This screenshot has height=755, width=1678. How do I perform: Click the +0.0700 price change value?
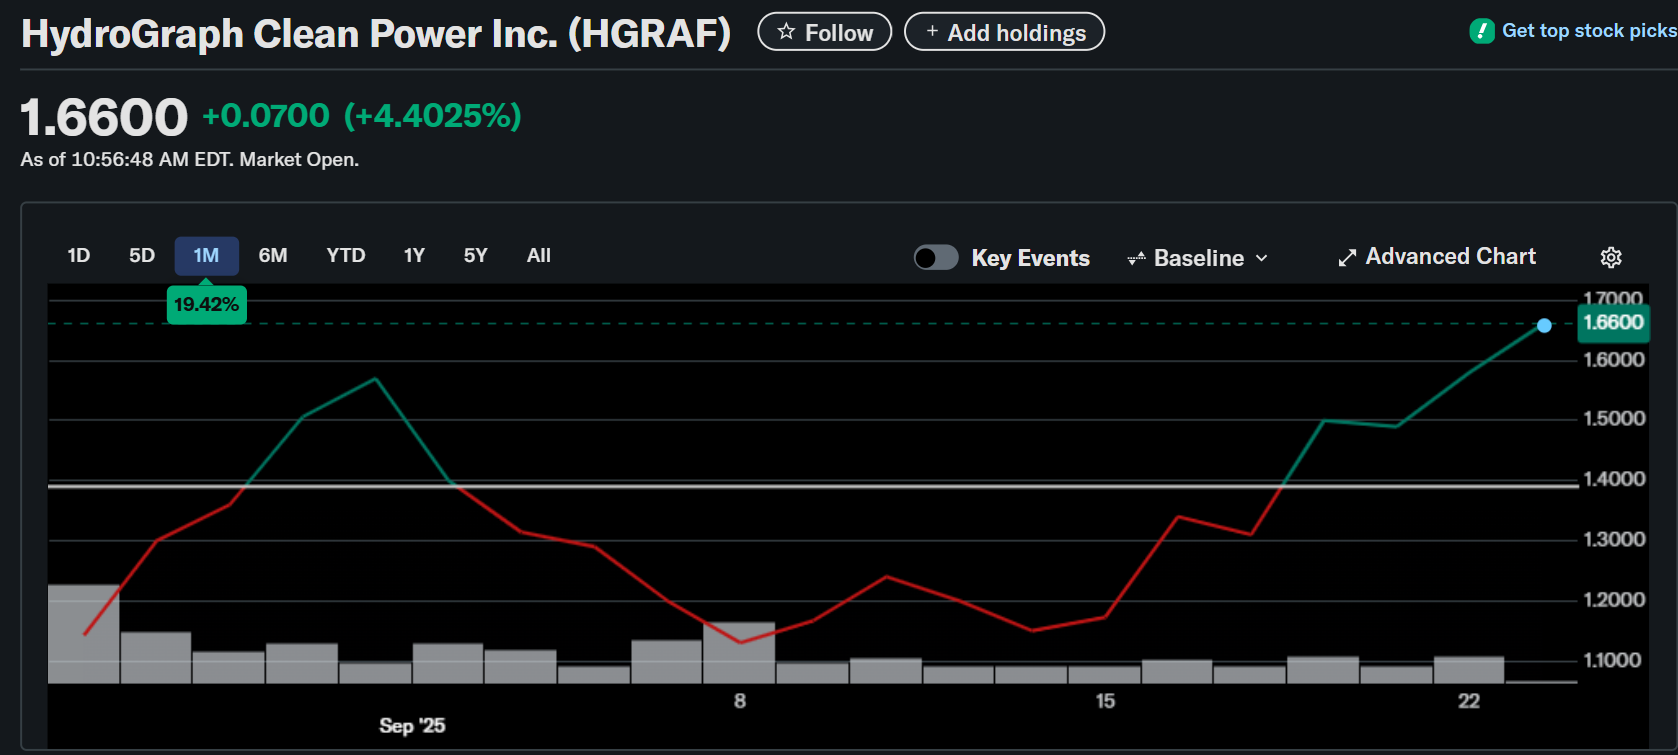pos(266,116)
